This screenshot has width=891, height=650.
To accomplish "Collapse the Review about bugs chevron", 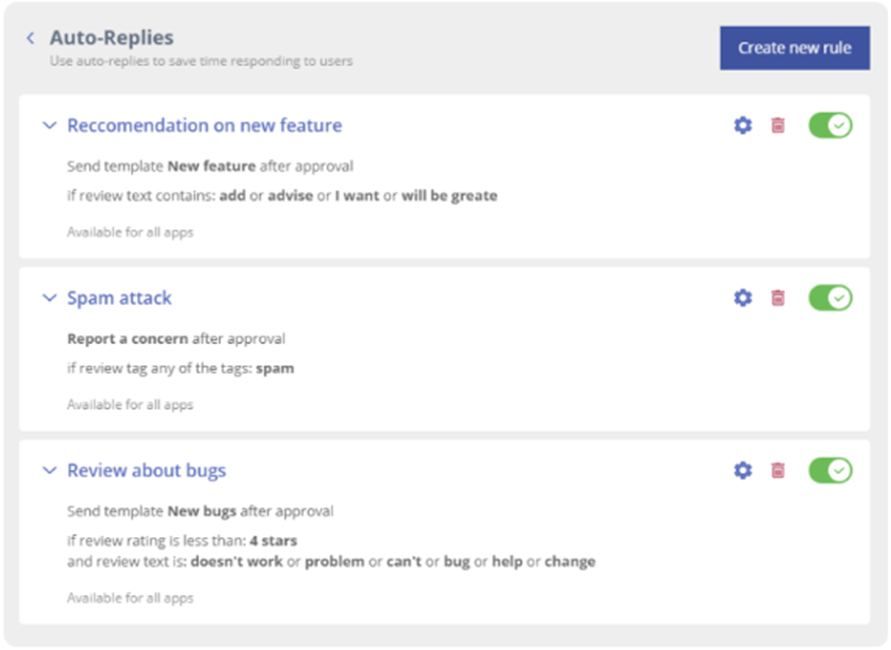I will (x=49, y=470).
